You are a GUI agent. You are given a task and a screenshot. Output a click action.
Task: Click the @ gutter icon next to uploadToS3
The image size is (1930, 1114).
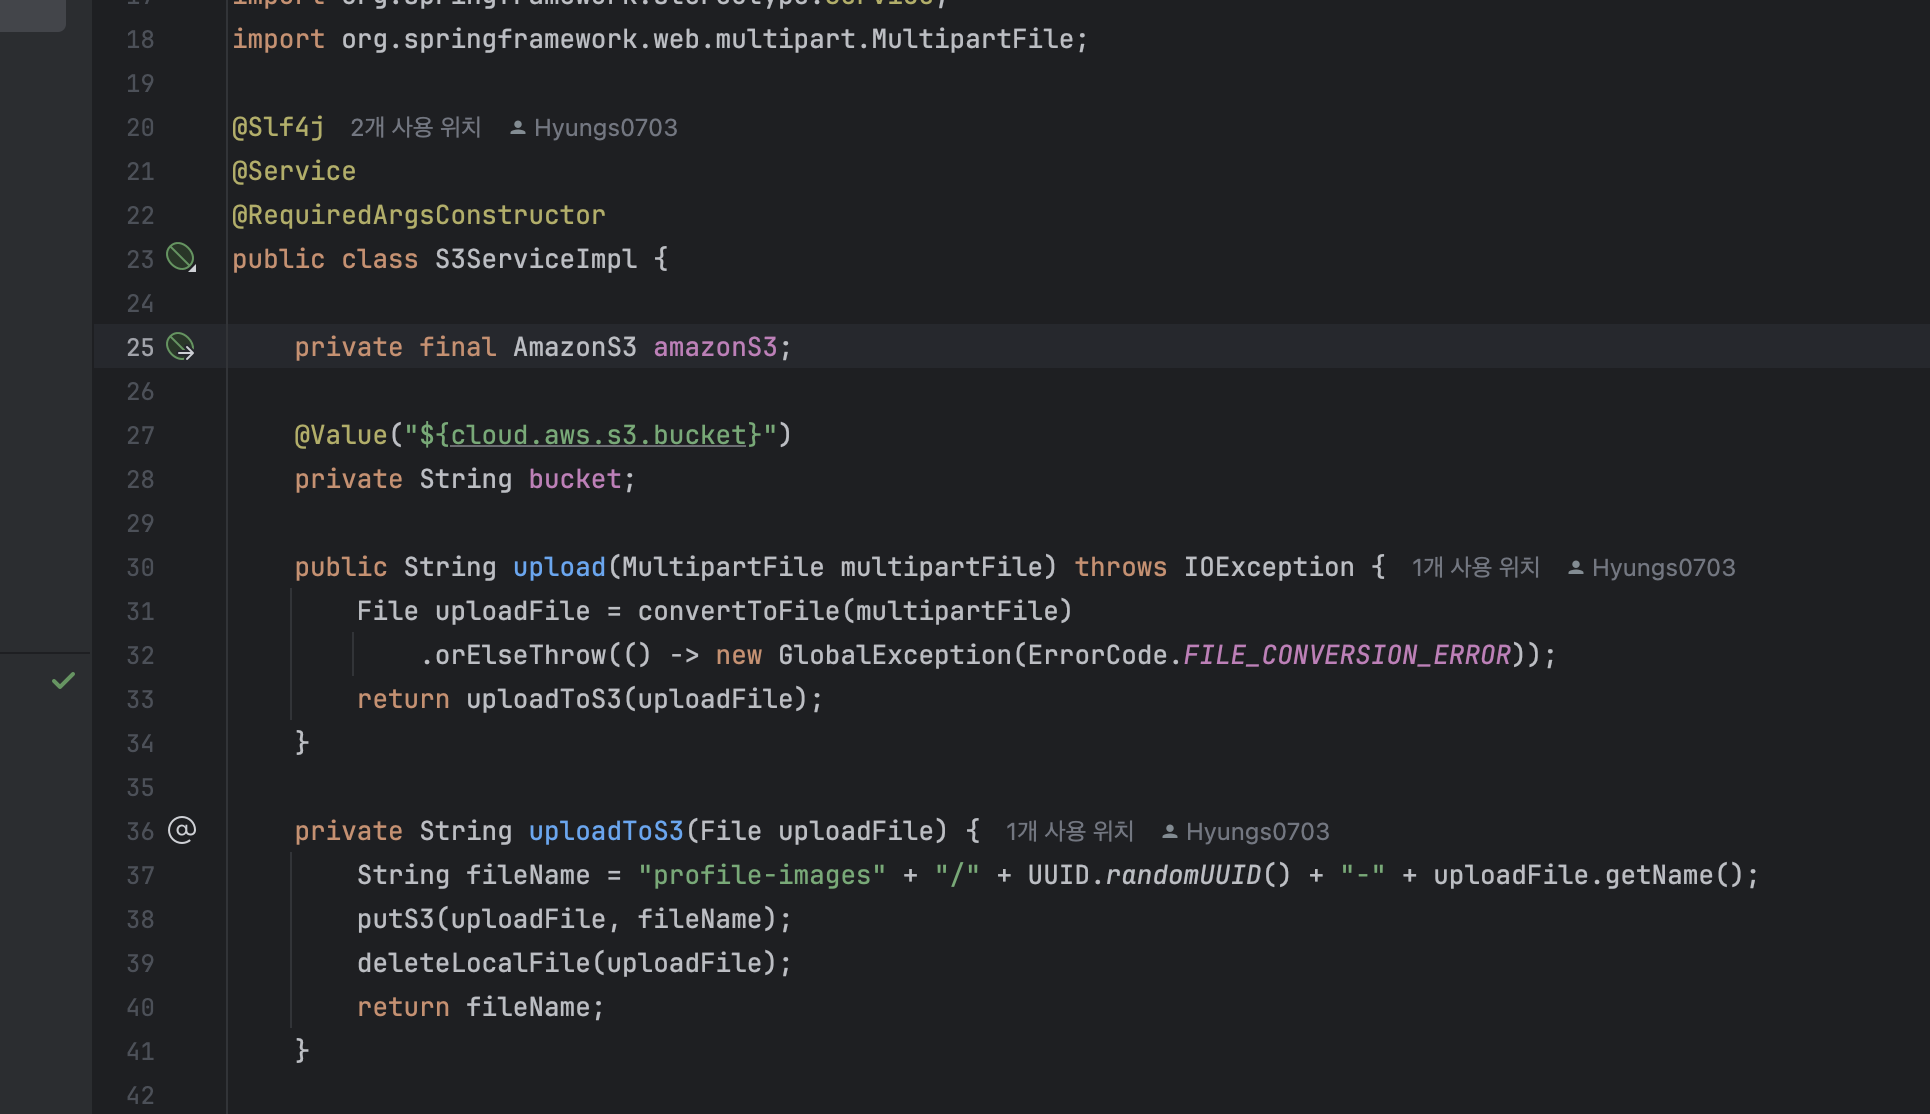pyautogui.click(x=182, y=830)
